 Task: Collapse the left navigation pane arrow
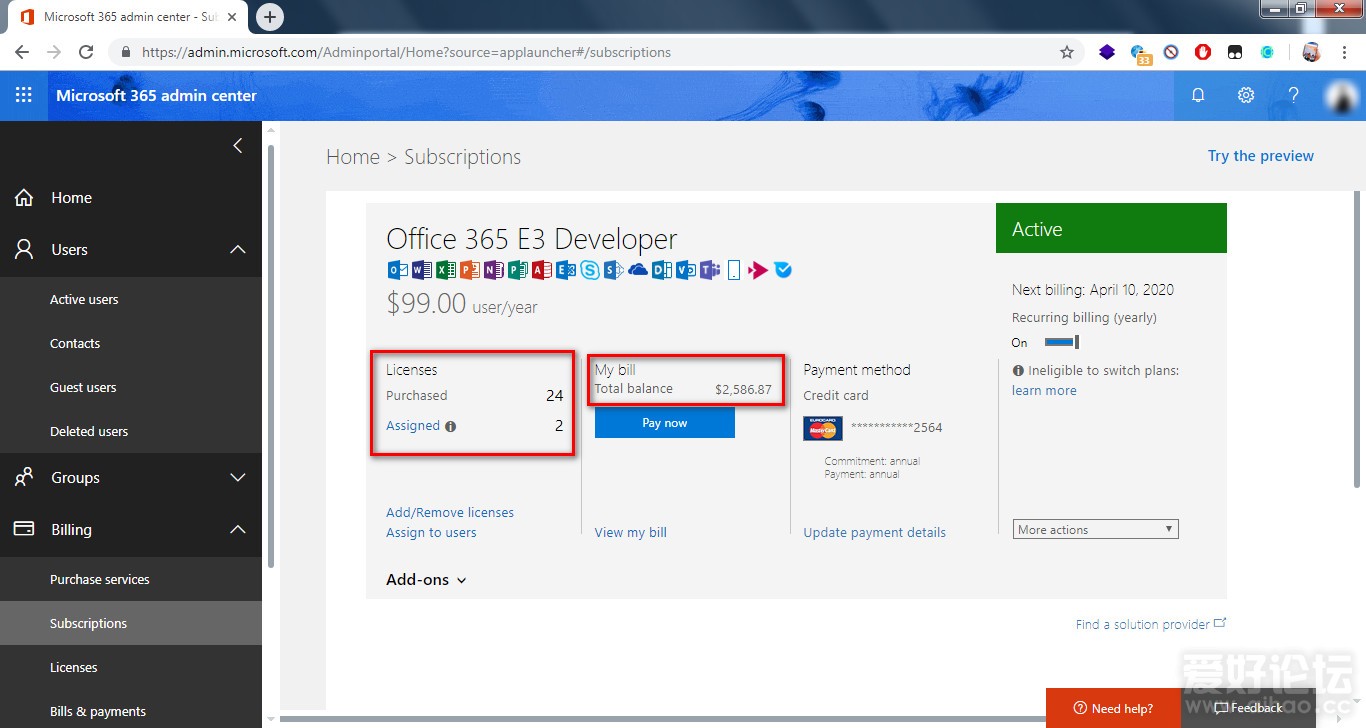(x=237, y=146)
